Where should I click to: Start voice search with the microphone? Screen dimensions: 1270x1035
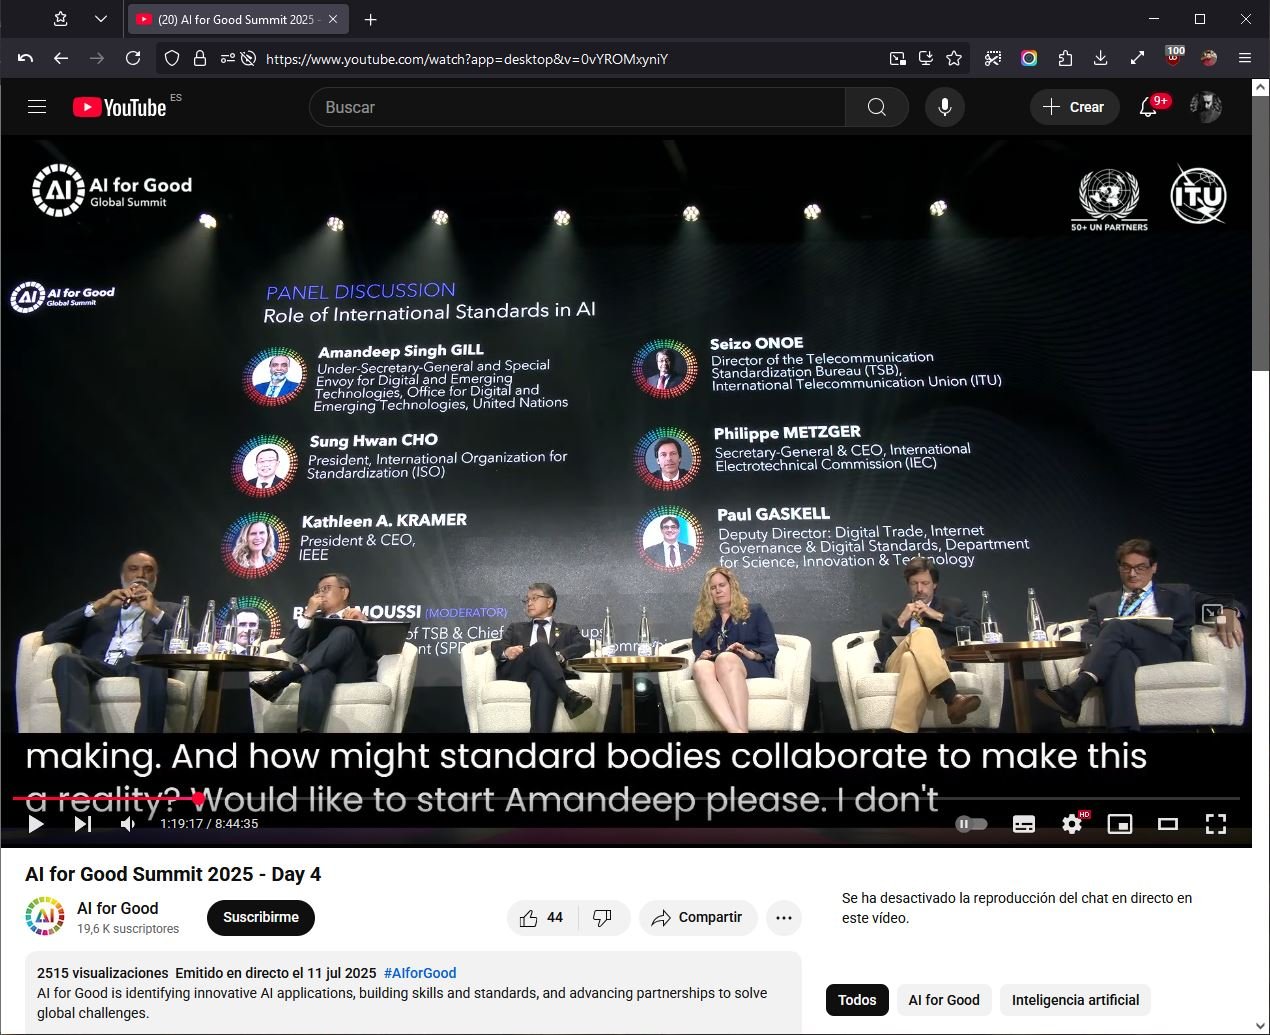(944, 107)
